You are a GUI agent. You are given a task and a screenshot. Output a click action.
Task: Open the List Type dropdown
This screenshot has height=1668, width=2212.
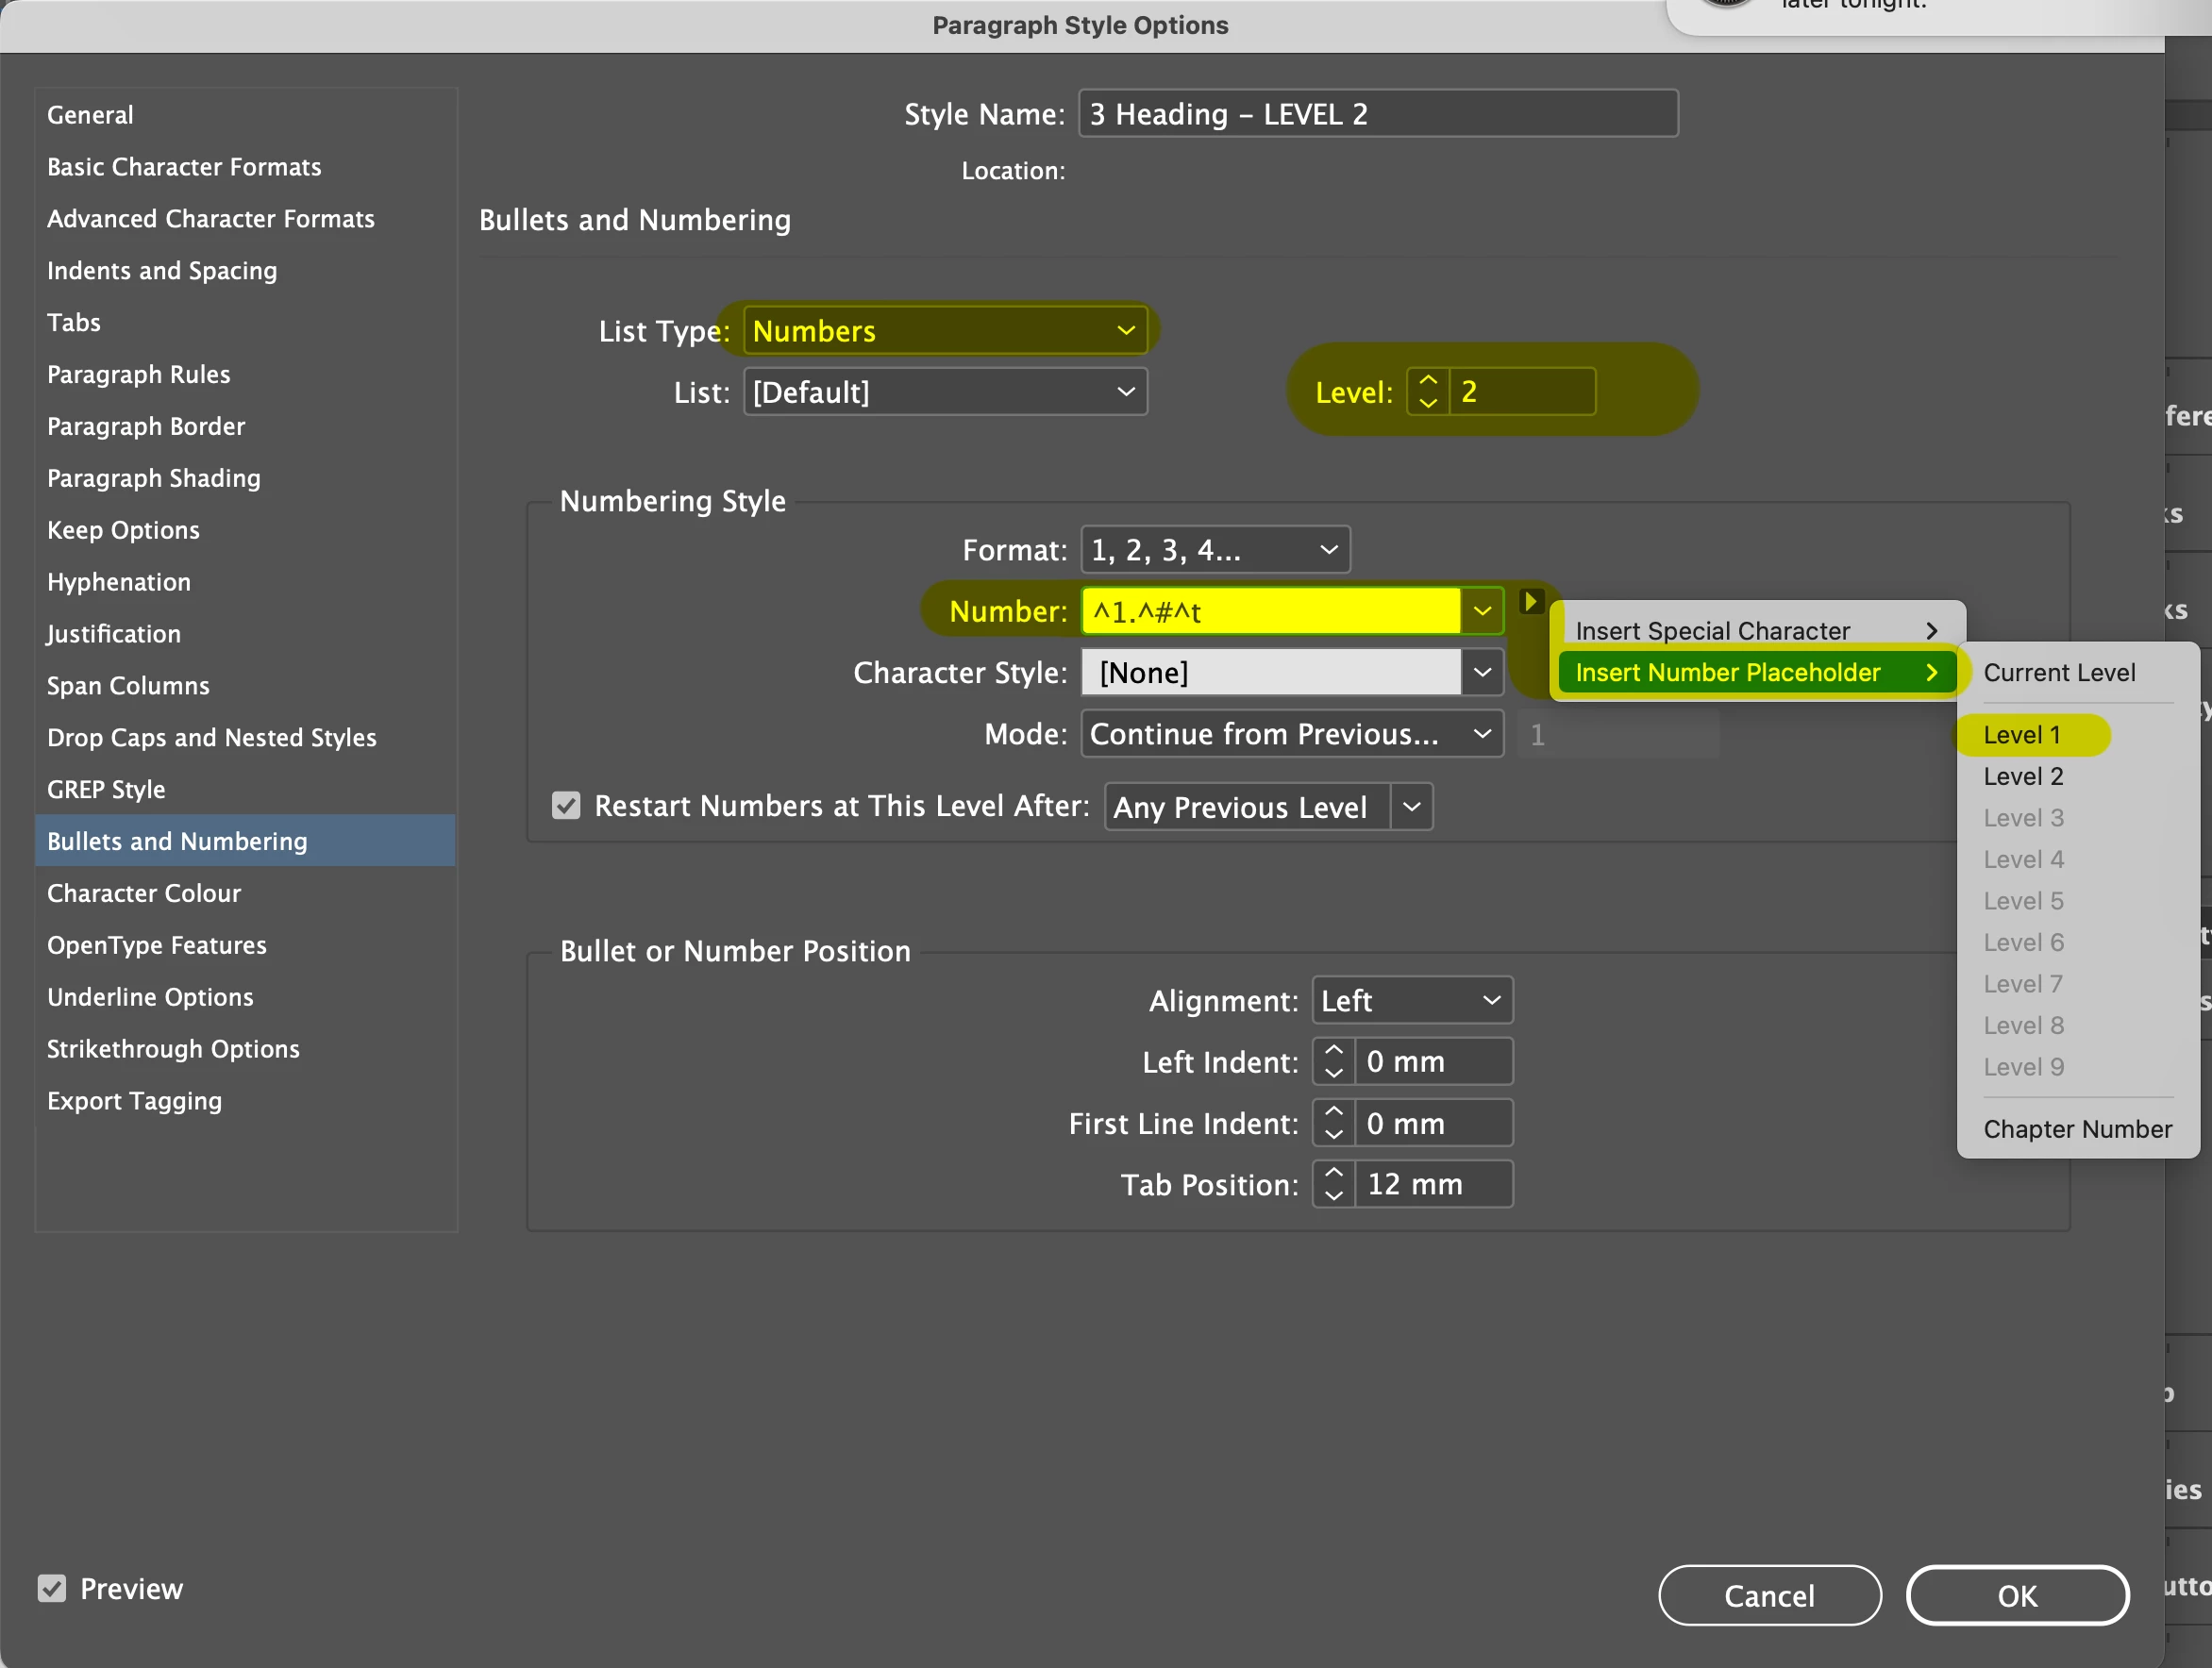944,331
